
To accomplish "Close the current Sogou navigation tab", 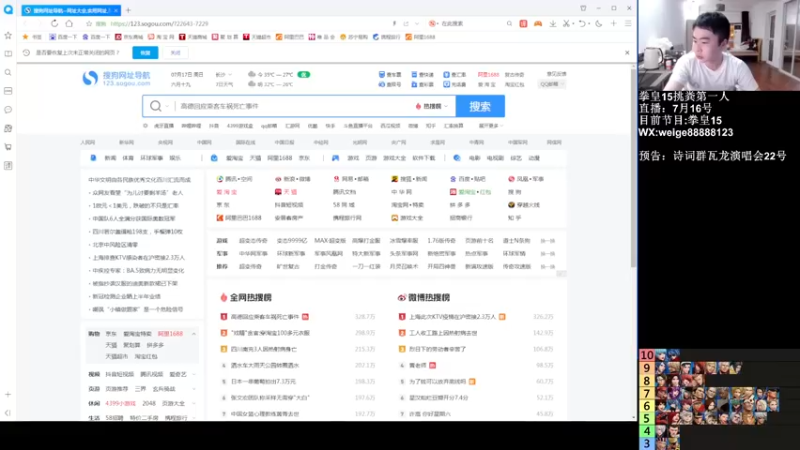I will [116, 10].
